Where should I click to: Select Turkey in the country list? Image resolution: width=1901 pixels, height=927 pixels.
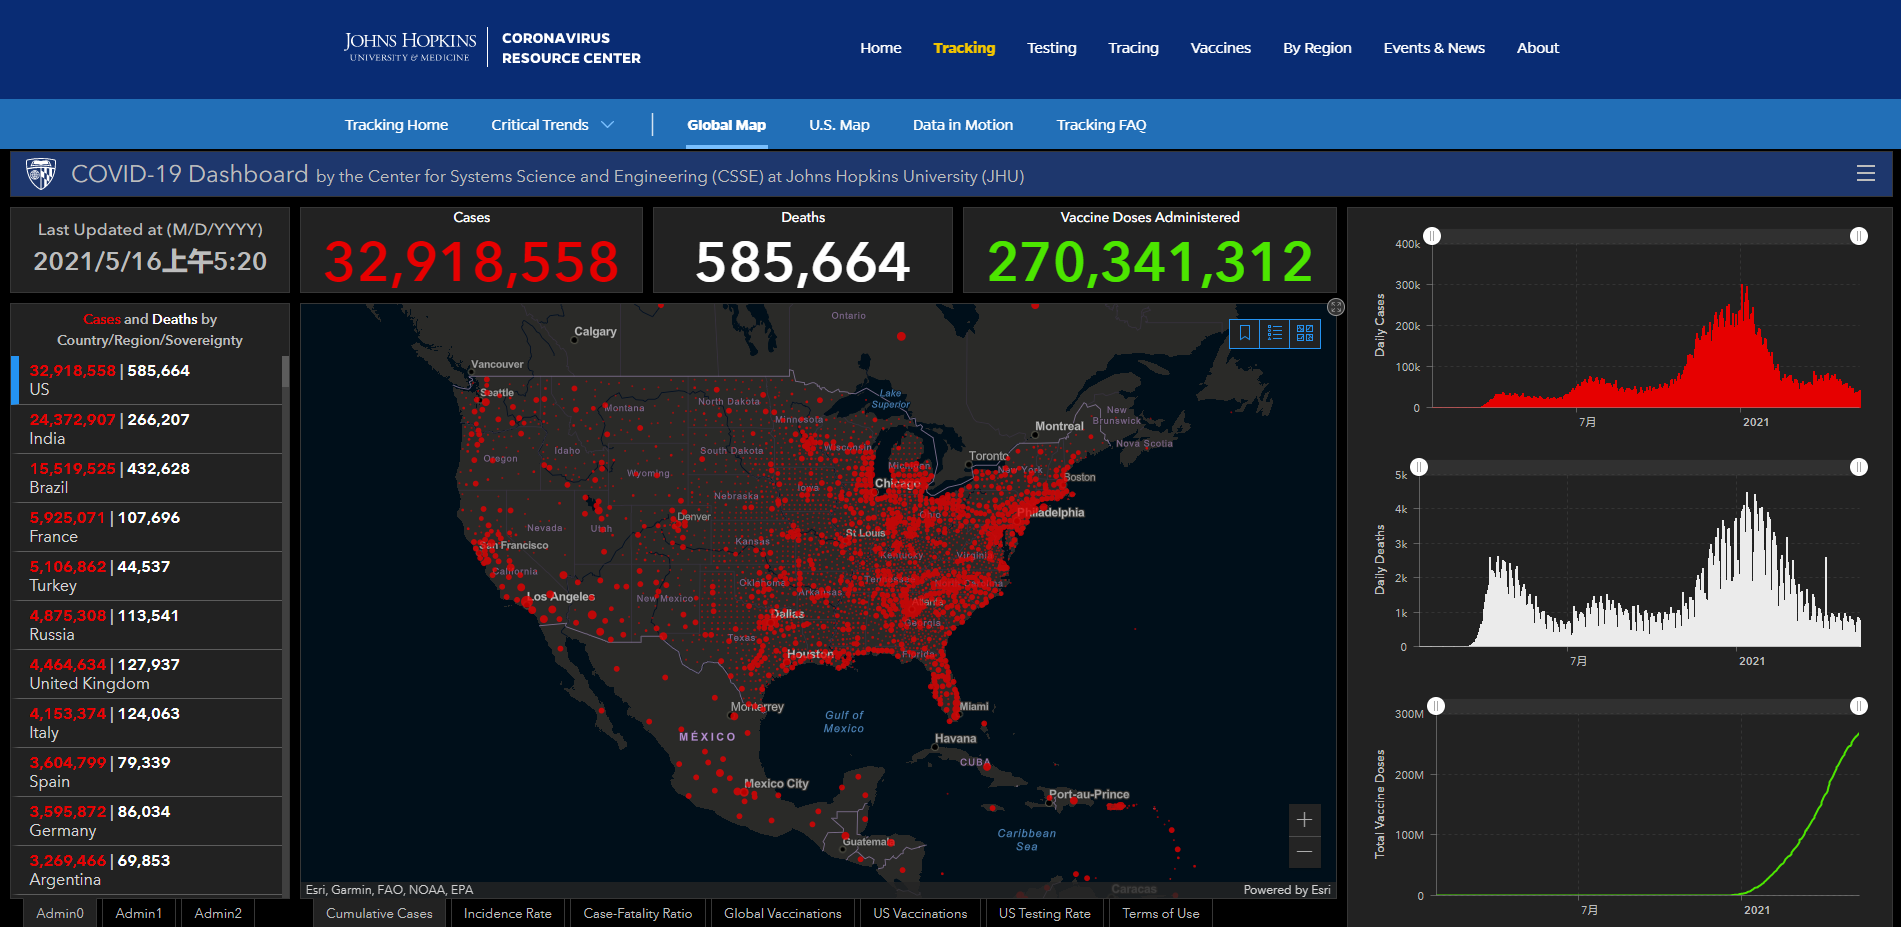coord(147,576)
